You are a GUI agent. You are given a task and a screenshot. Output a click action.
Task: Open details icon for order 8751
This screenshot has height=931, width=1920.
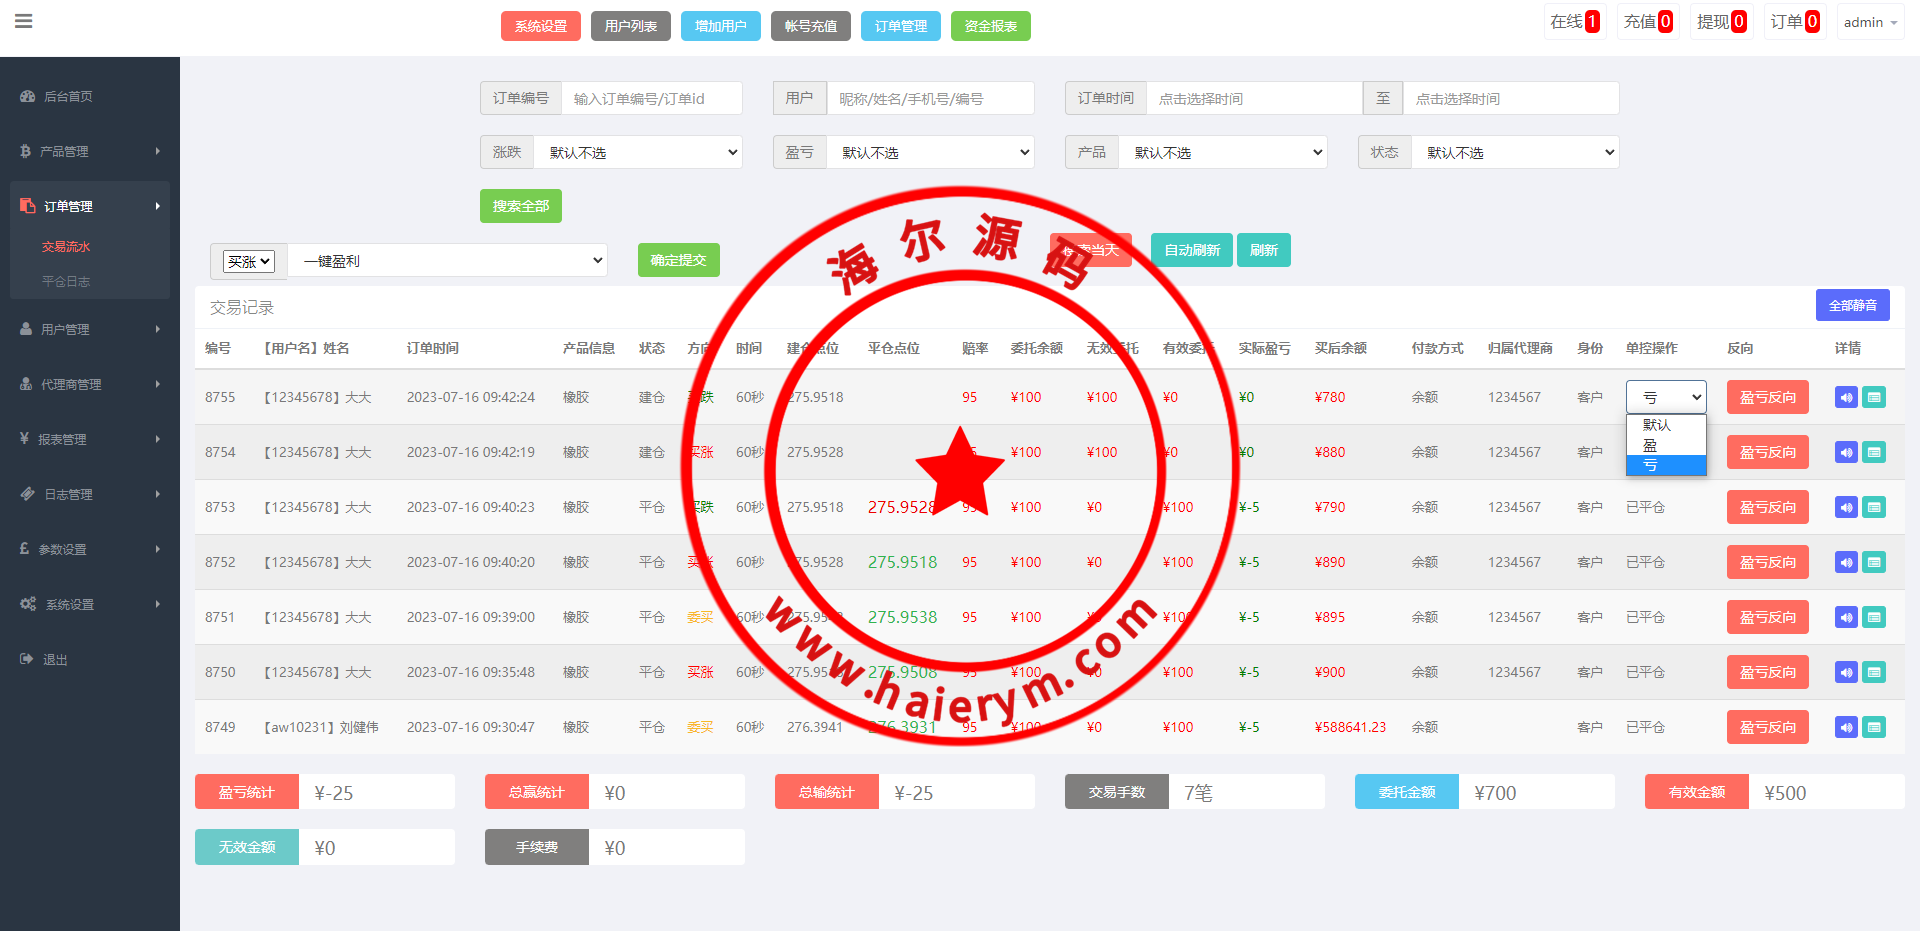[1875, 618]
